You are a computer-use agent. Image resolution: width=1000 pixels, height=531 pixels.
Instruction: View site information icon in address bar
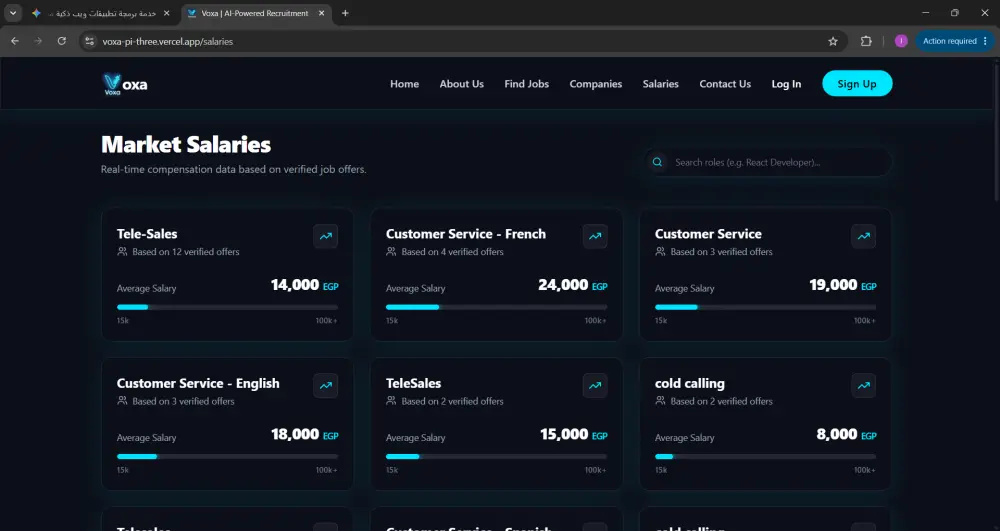click(90, 41)
